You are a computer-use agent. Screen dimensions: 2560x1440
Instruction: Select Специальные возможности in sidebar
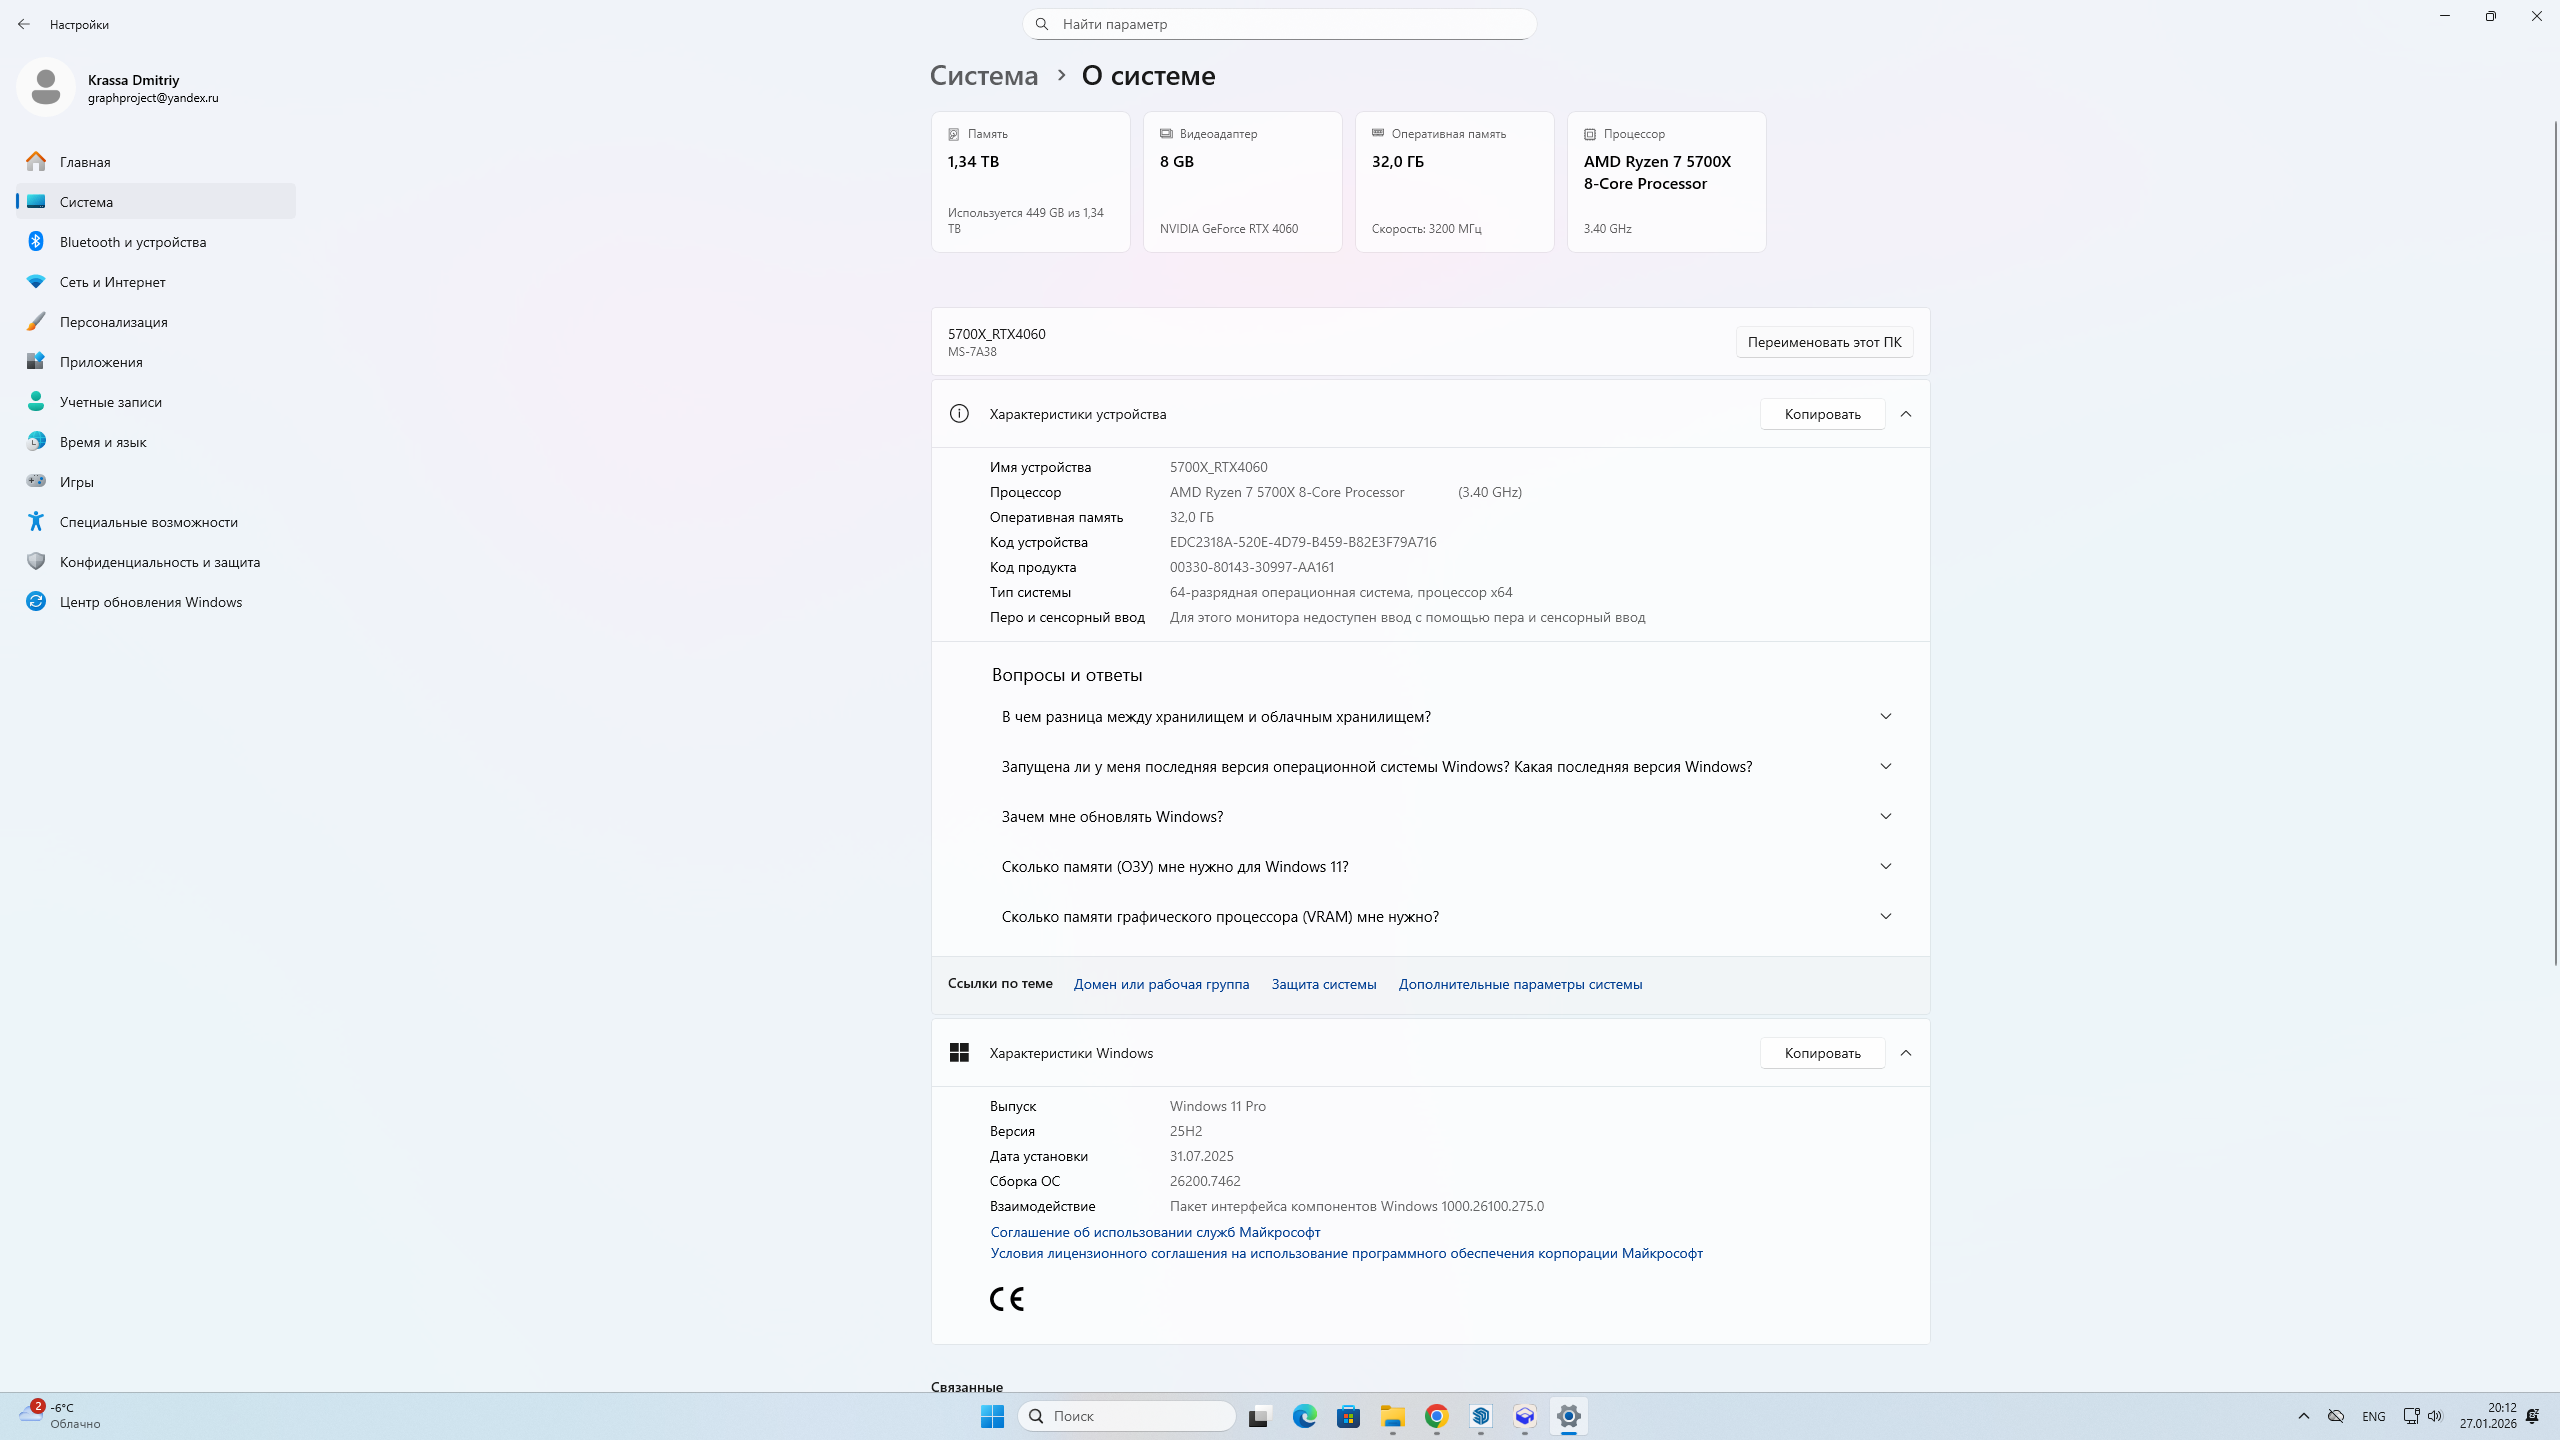pyautogui.click(x=148, y=522)
